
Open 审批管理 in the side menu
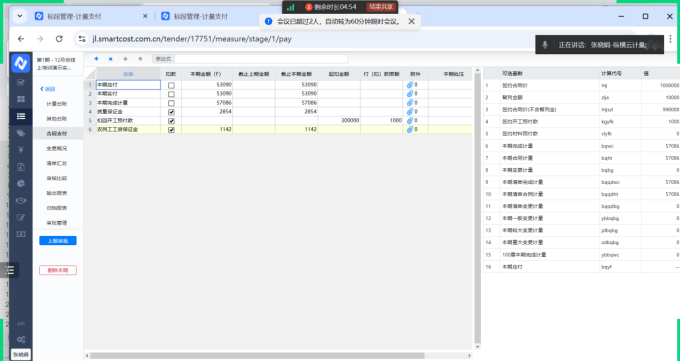point(57,223)
